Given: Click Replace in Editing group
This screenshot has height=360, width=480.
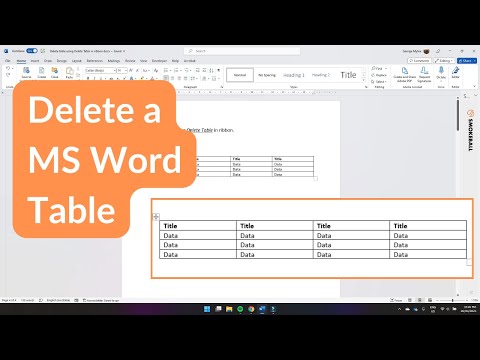Looking at the screenshot, I should (379, 75).
